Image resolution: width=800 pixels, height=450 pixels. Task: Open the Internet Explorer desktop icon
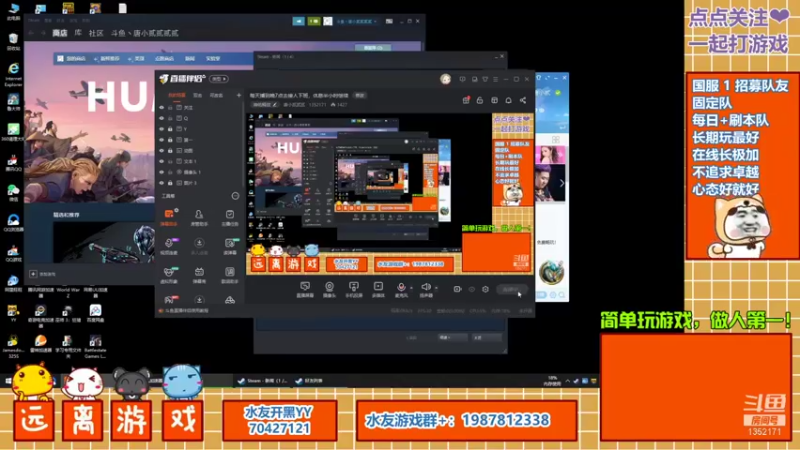coord(13,73)
